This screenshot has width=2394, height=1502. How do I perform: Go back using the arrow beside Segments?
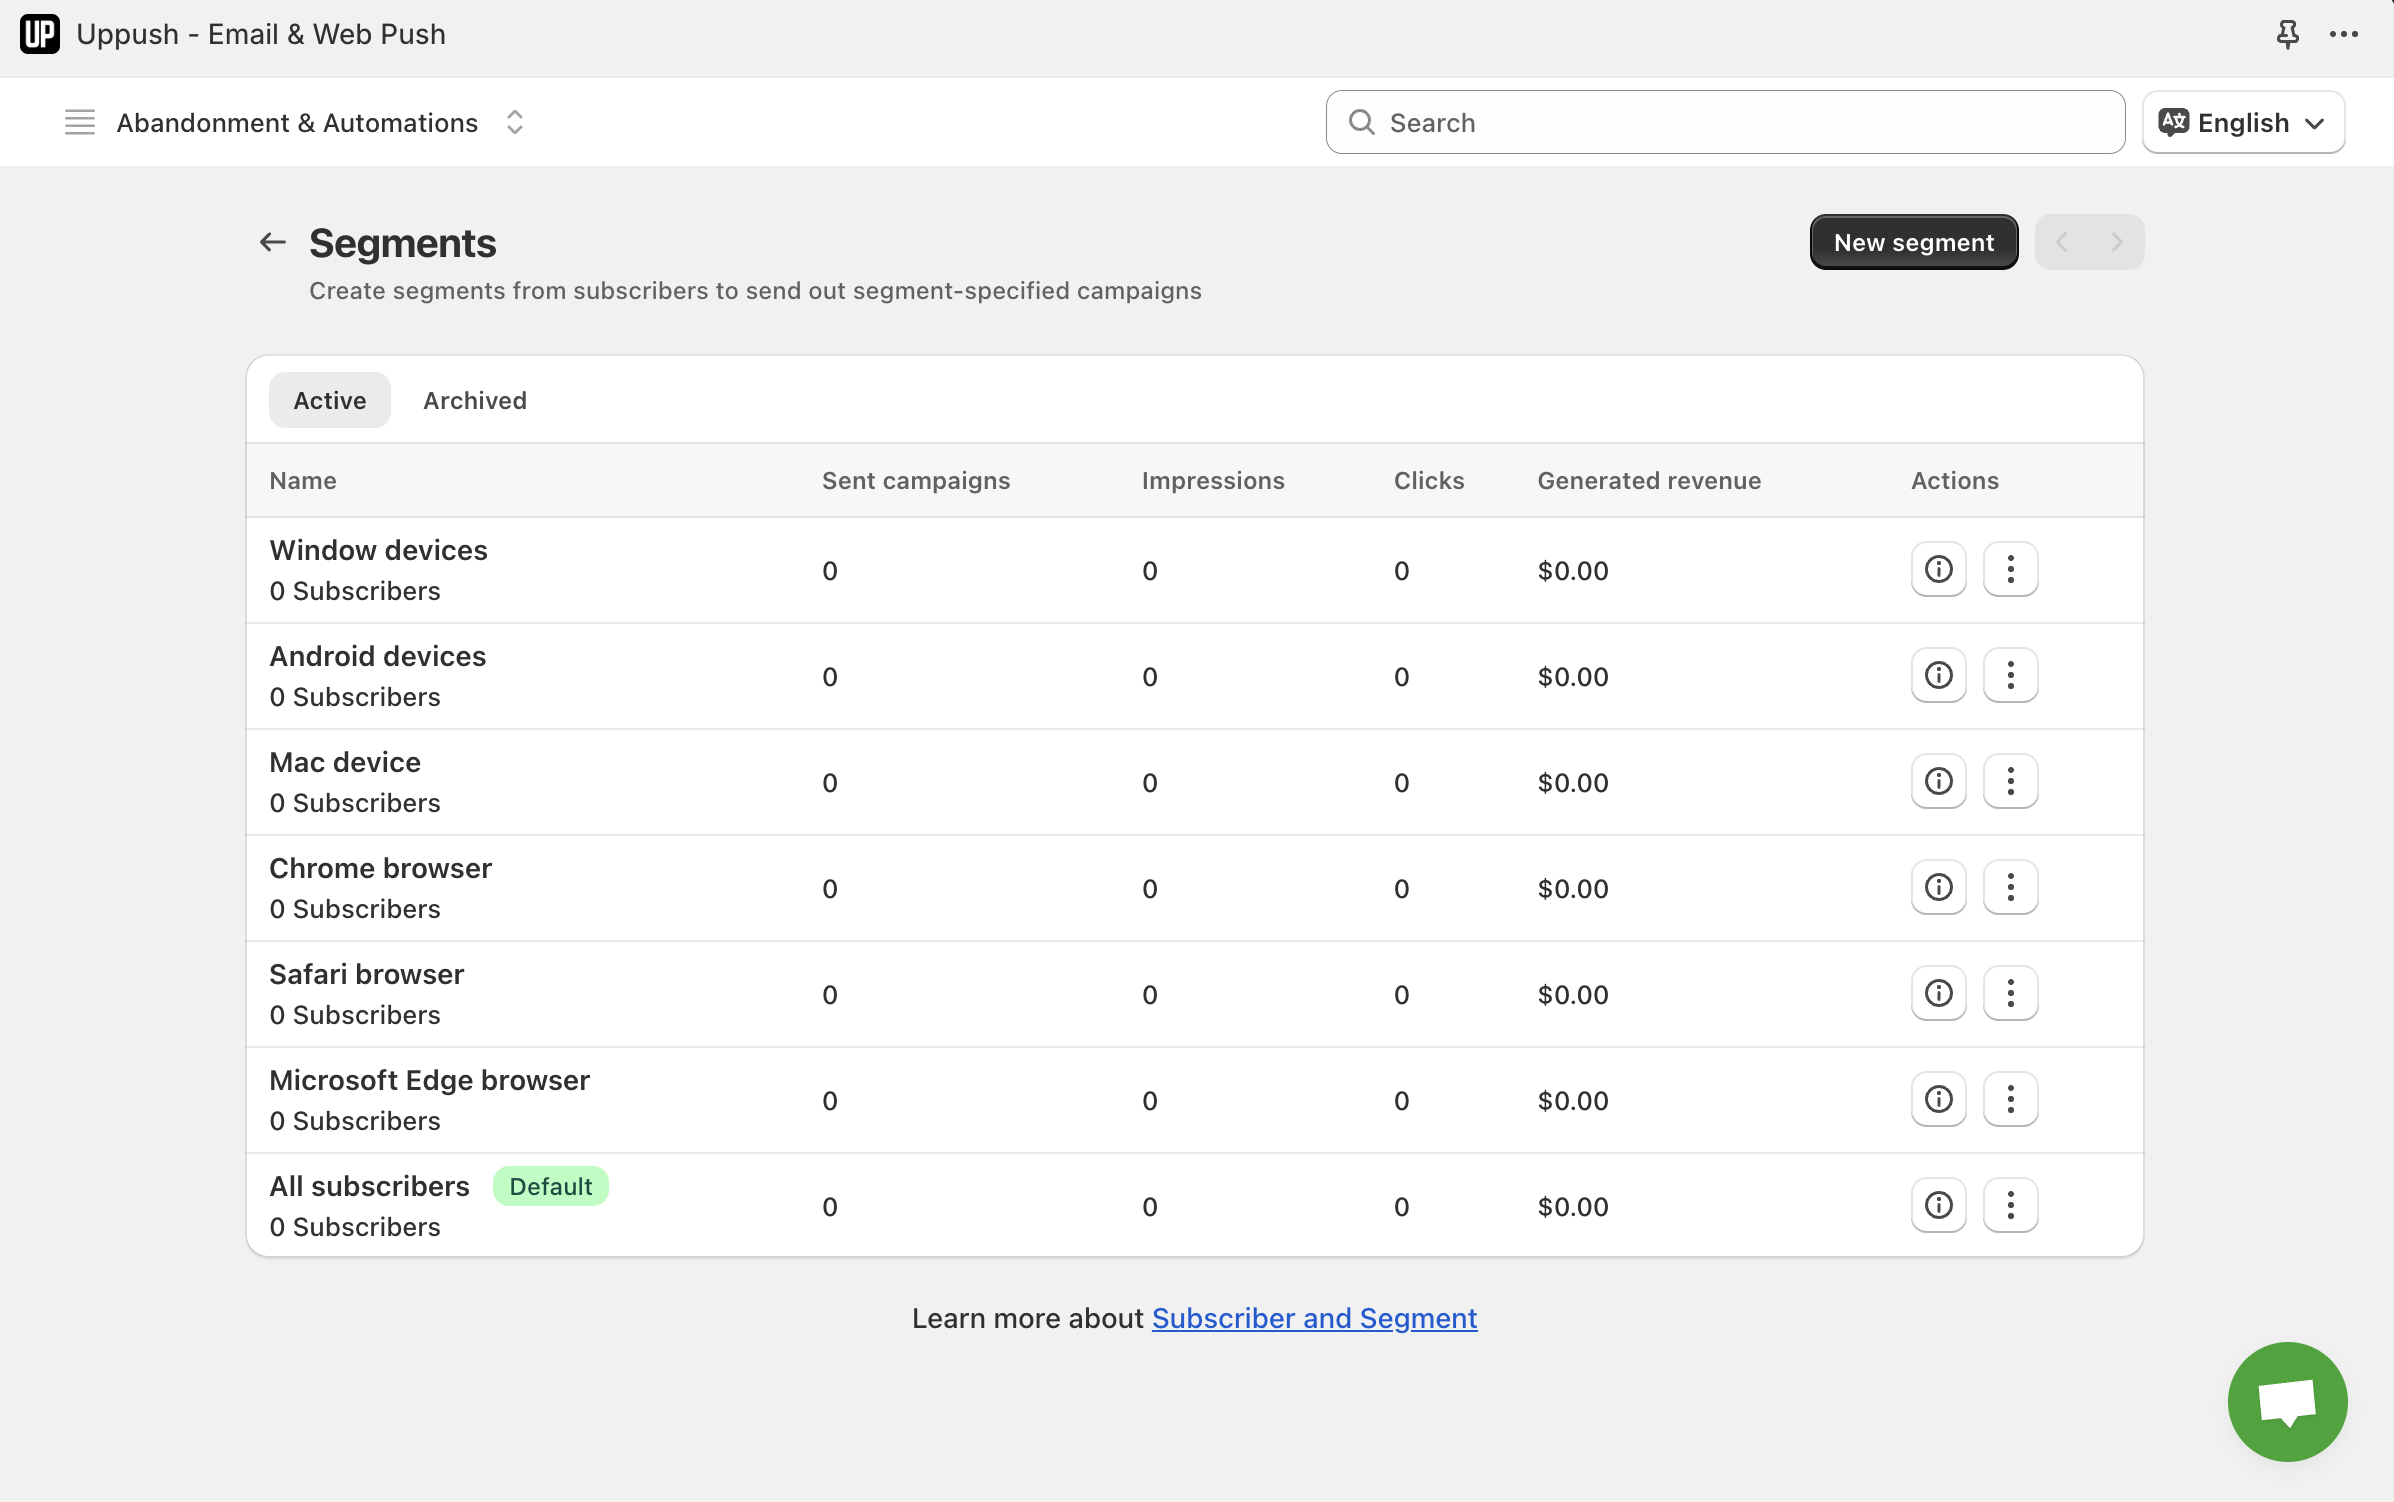click(272, 242)
